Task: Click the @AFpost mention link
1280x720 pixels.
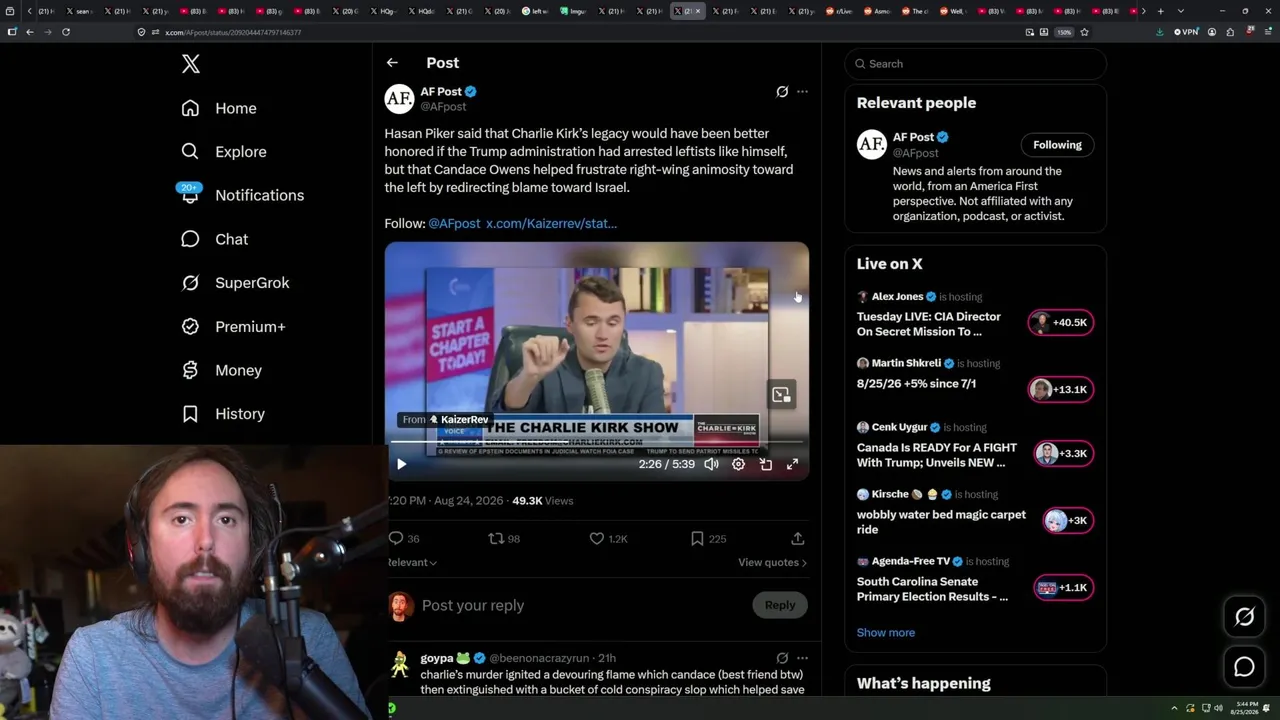Action: (x=454, y=223)
